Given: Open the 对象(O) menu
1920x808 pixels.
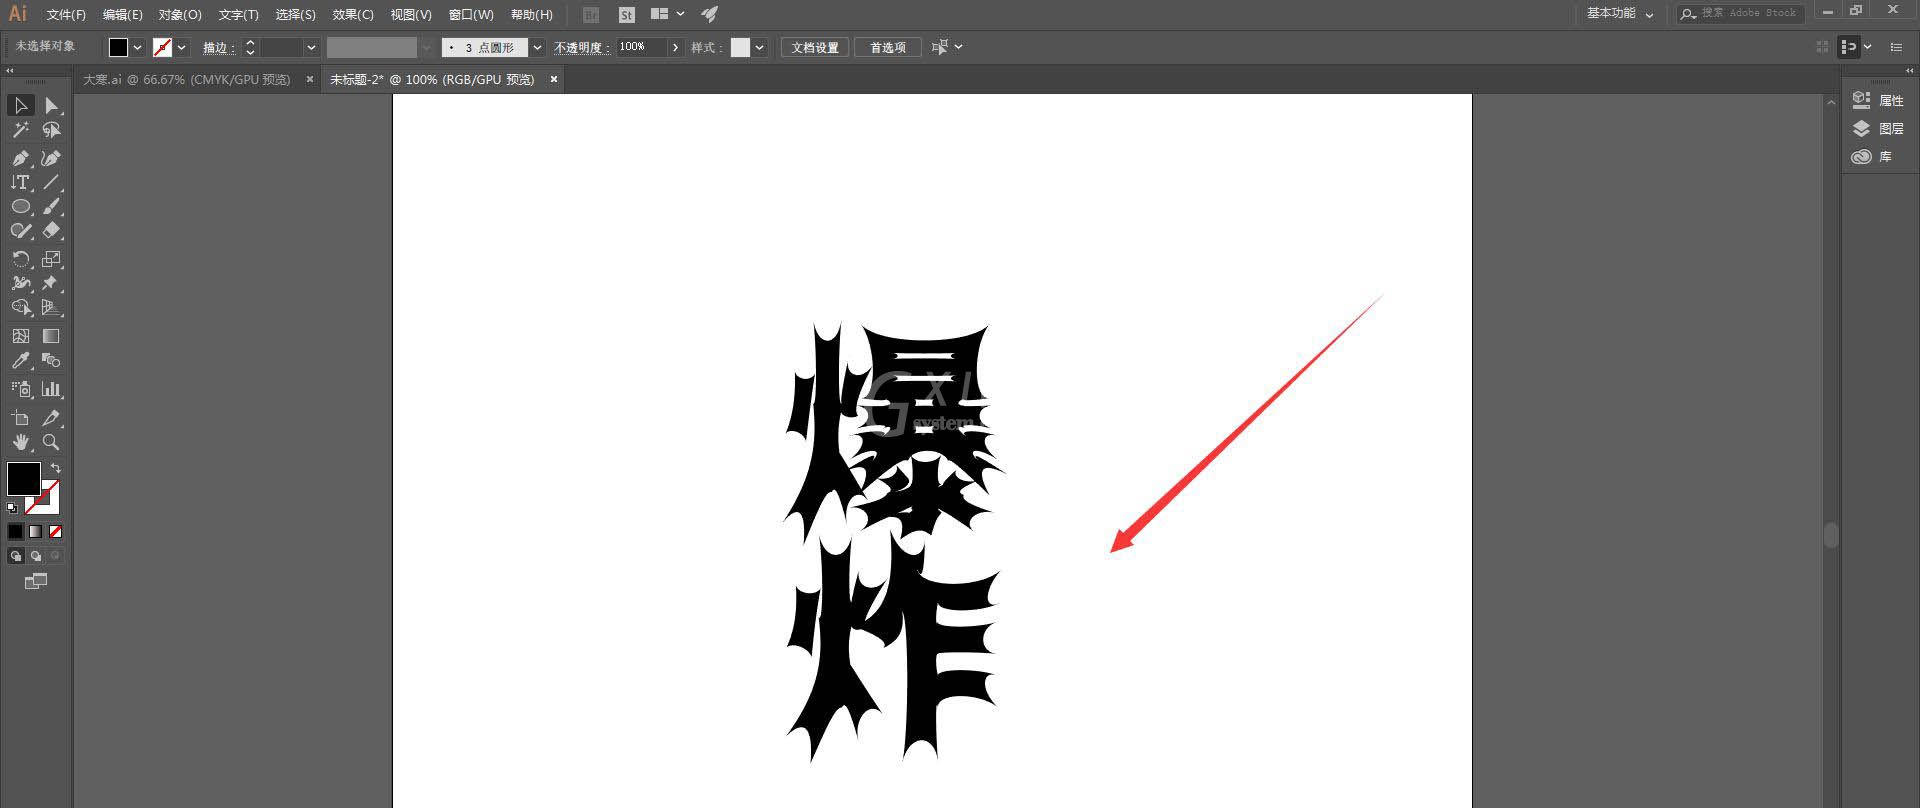Looking at the screenshot, I should coord(180,14).
